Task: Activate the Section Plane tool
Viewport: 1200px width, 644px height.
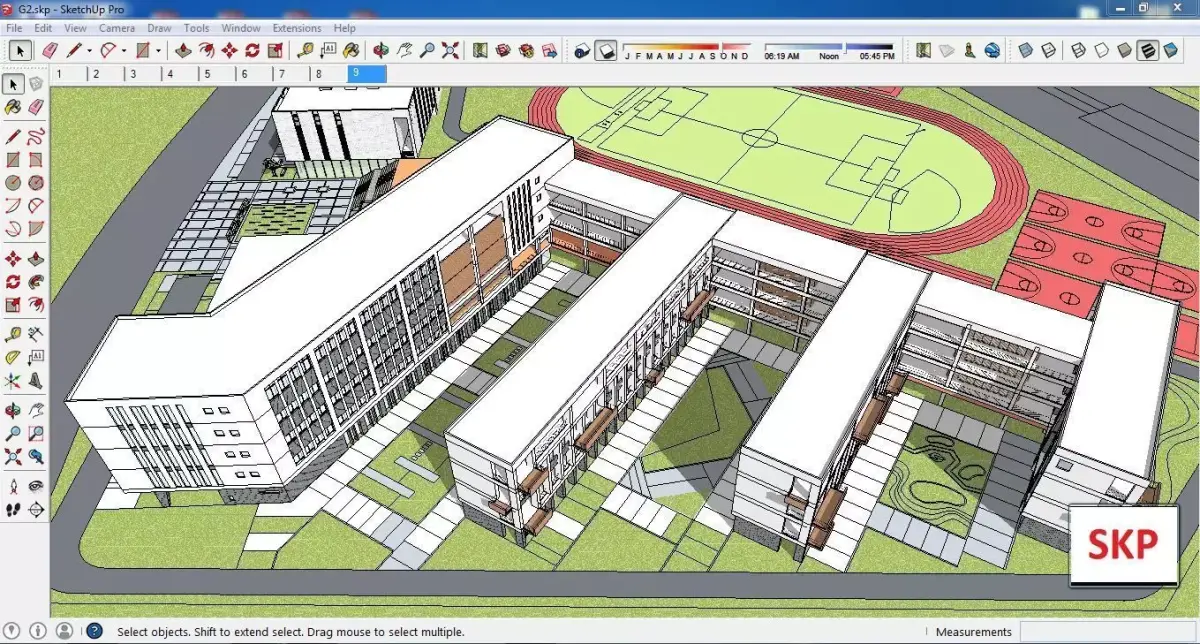Action: click(x=36, y=510)
